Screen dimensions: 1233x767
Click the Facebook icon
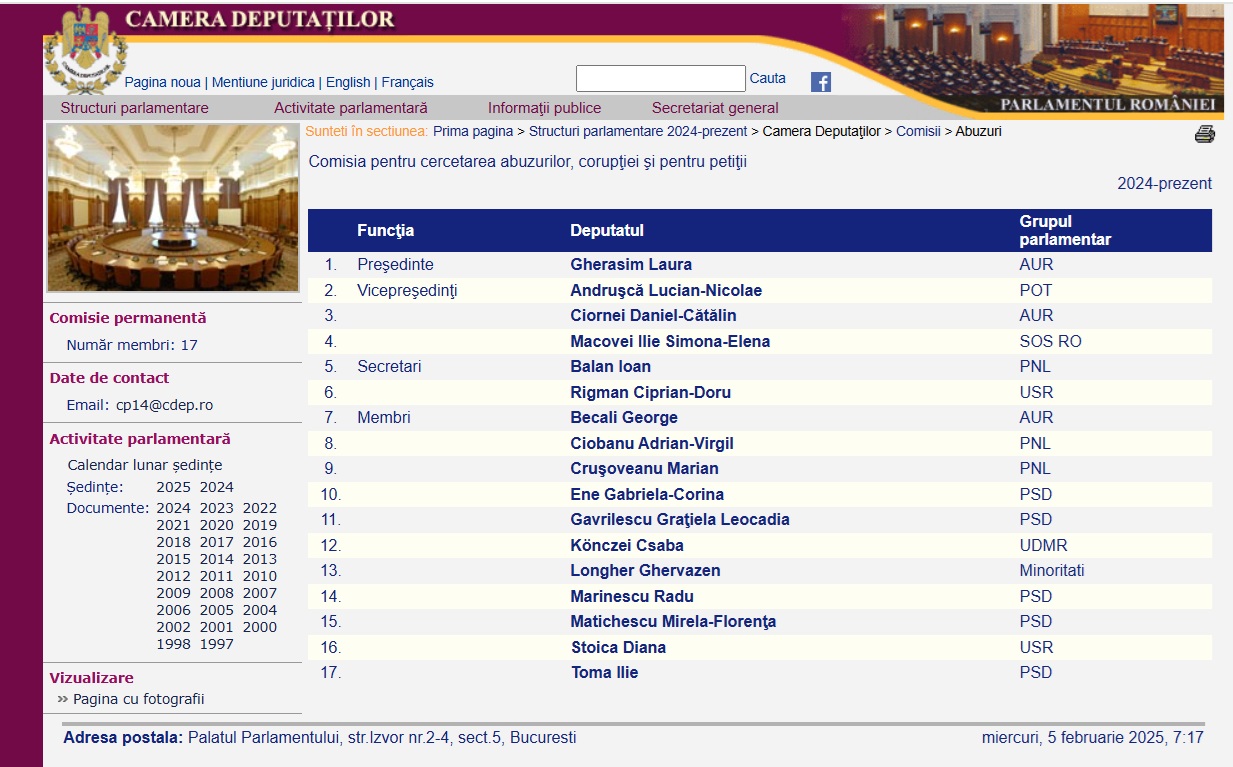pyautogui.click(x=820, y=82)
